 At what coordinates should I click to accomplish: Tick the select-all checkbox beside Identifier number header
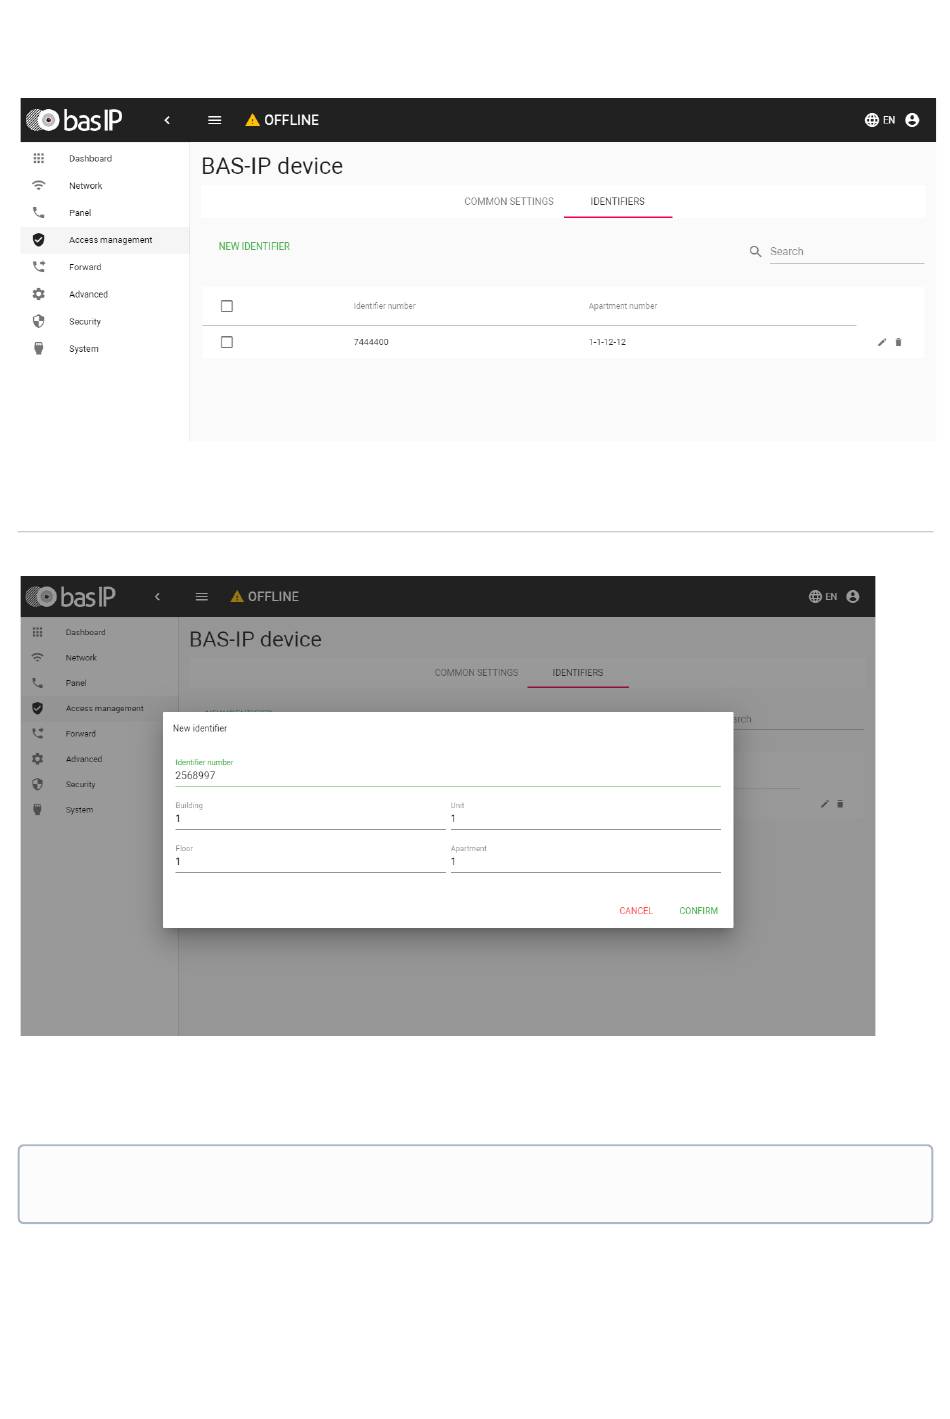(x=227, y=306)
